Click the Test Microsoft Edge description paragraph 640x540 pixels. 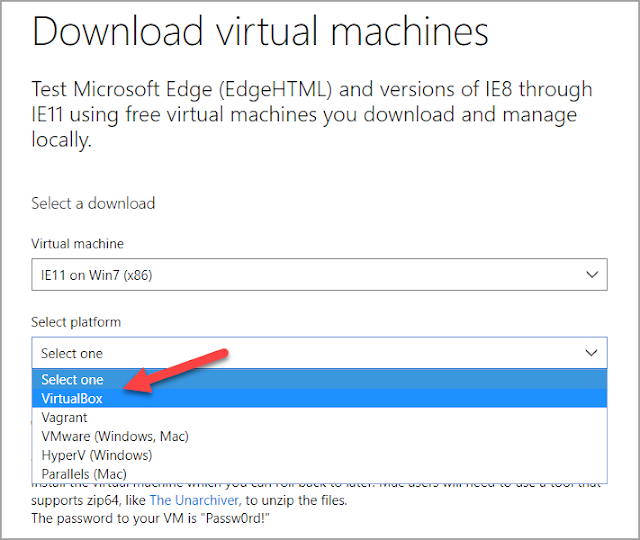tap(312, 114)
